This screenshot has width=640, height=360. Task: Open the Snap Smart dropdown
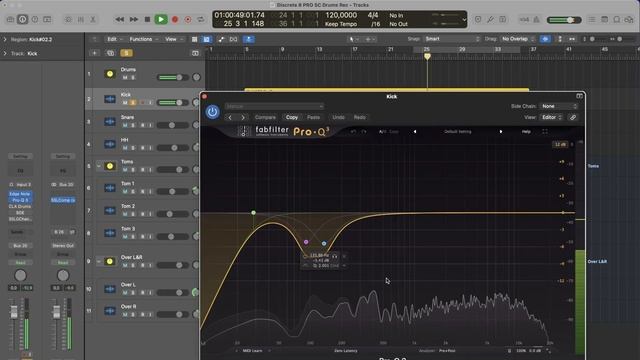coord(452,39)
